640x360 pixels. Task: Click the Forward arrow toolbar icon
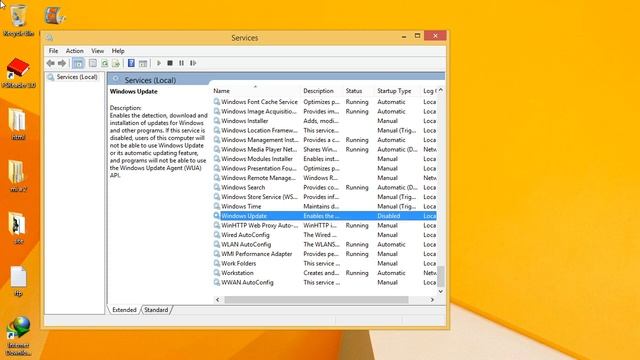62,63
